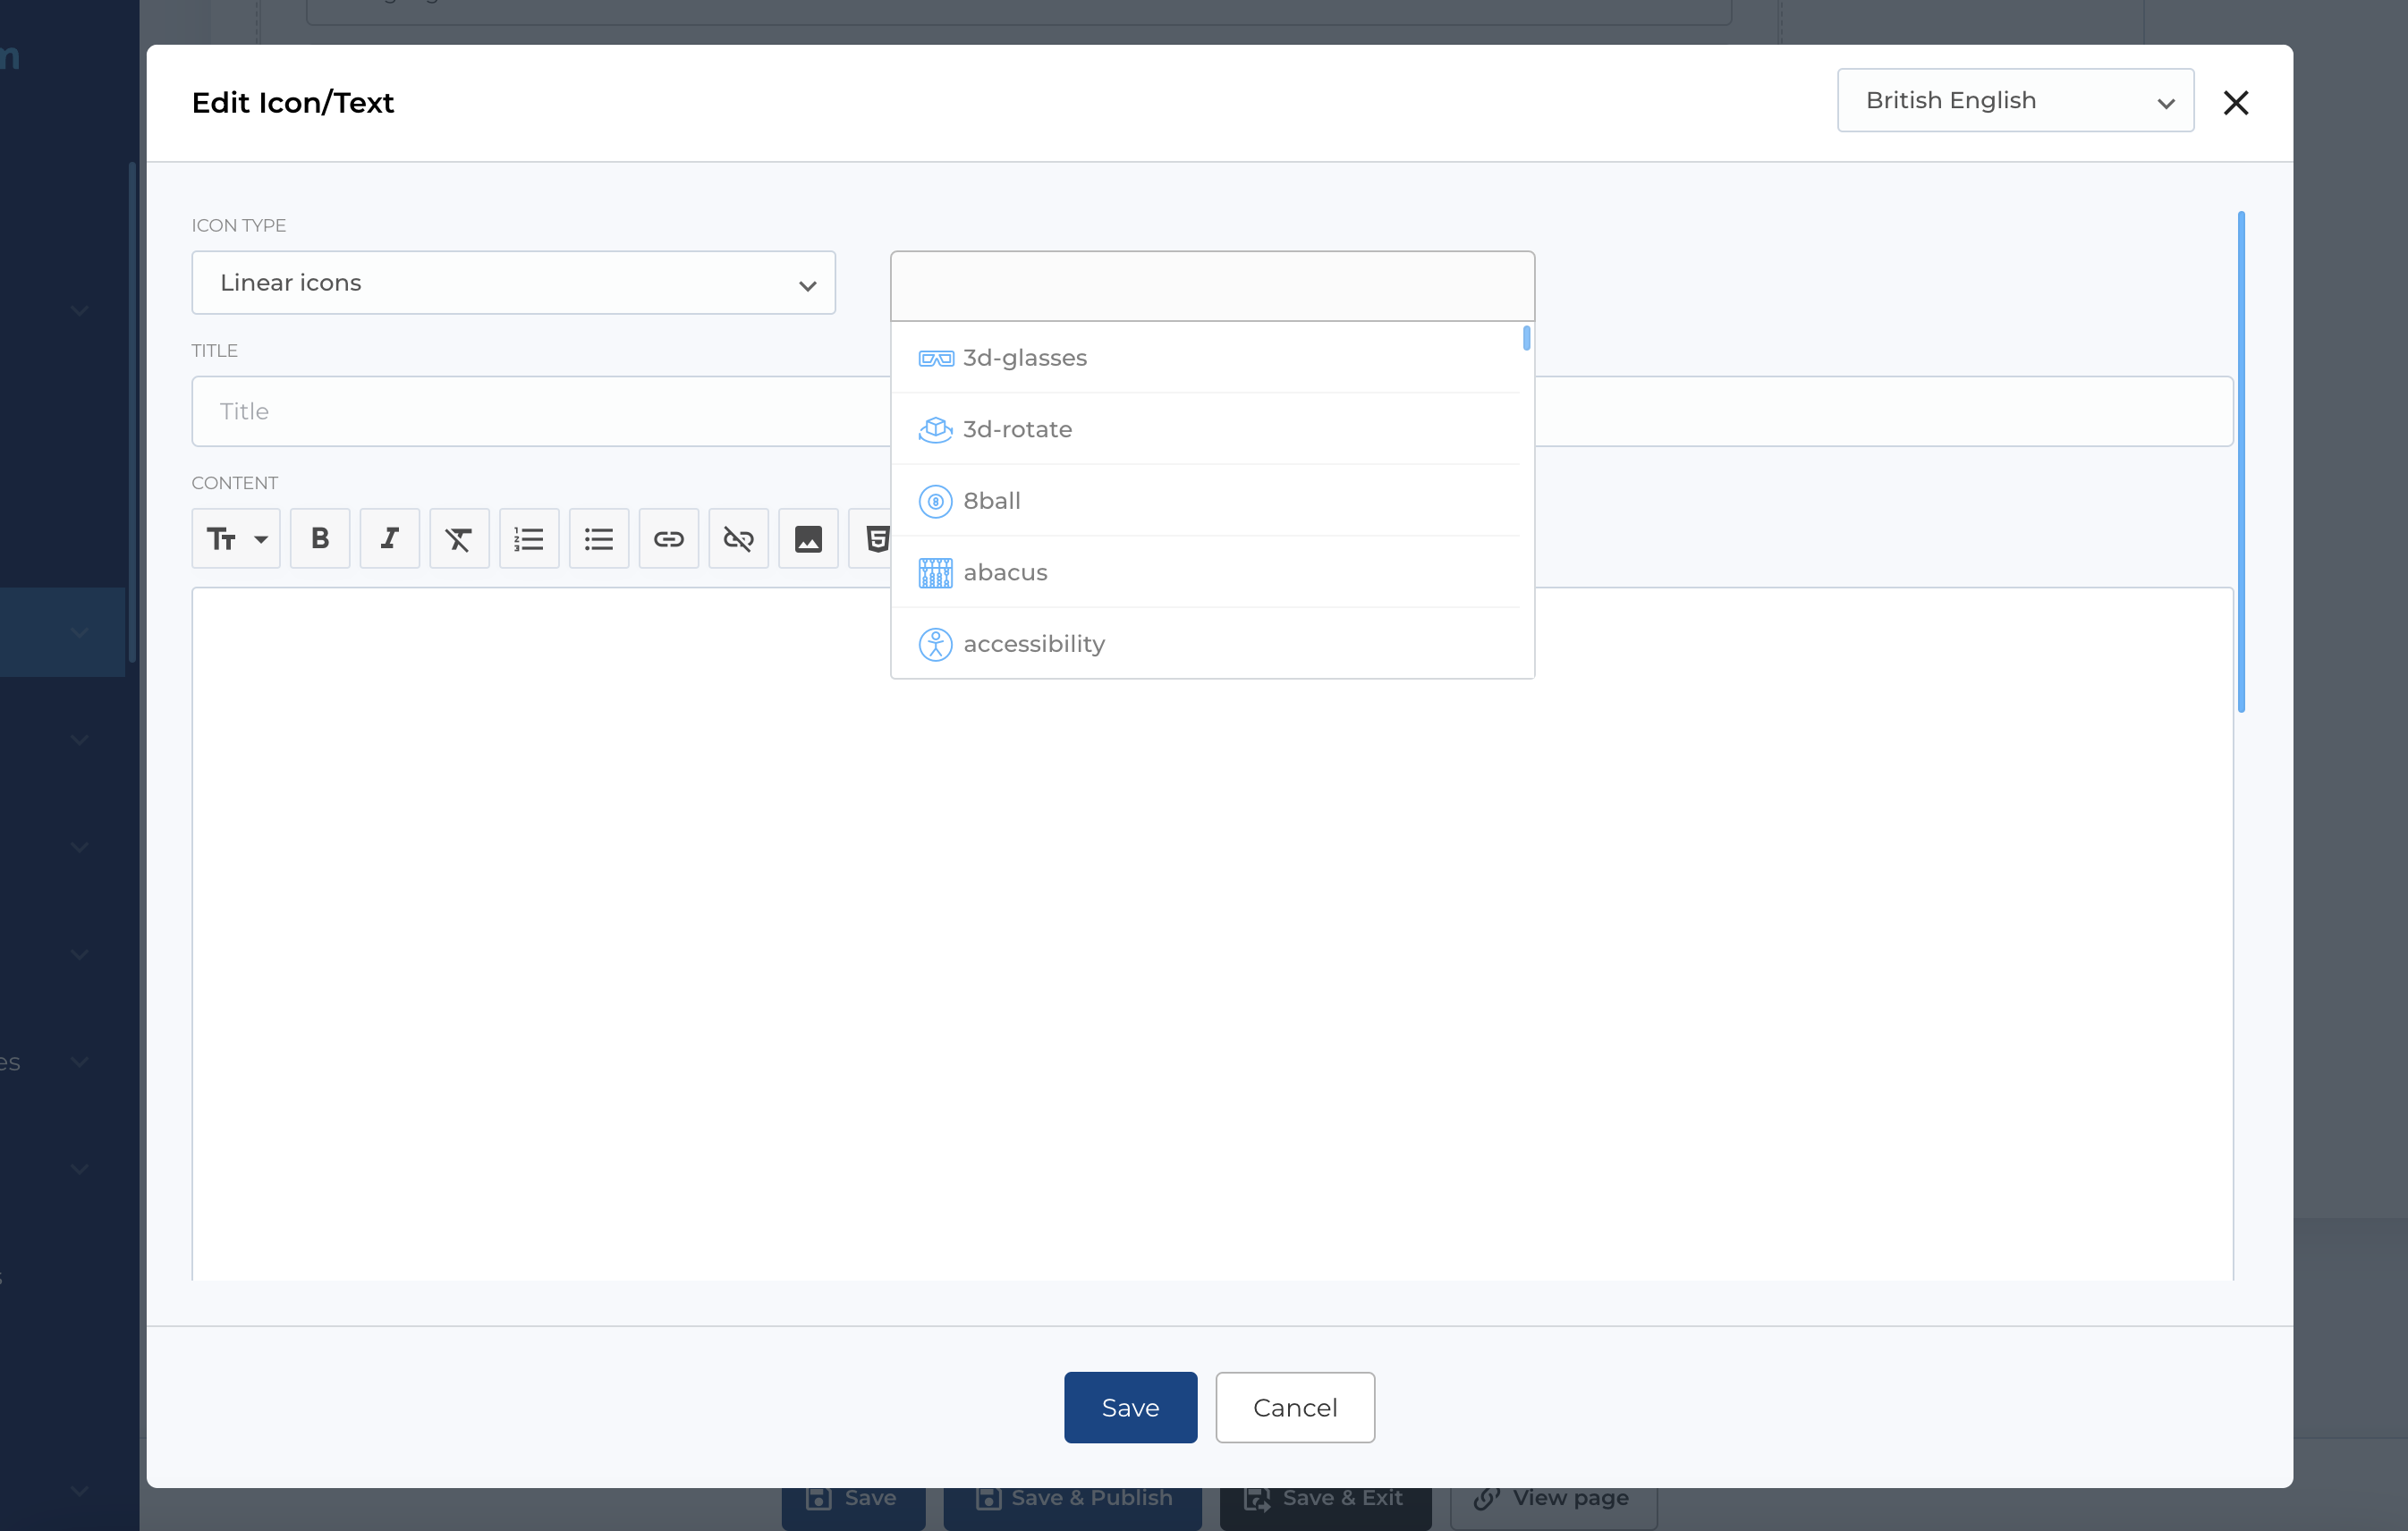Insert an ordered numbered list
Viewport: 2408px width, 1531px height.
point(529,539)
